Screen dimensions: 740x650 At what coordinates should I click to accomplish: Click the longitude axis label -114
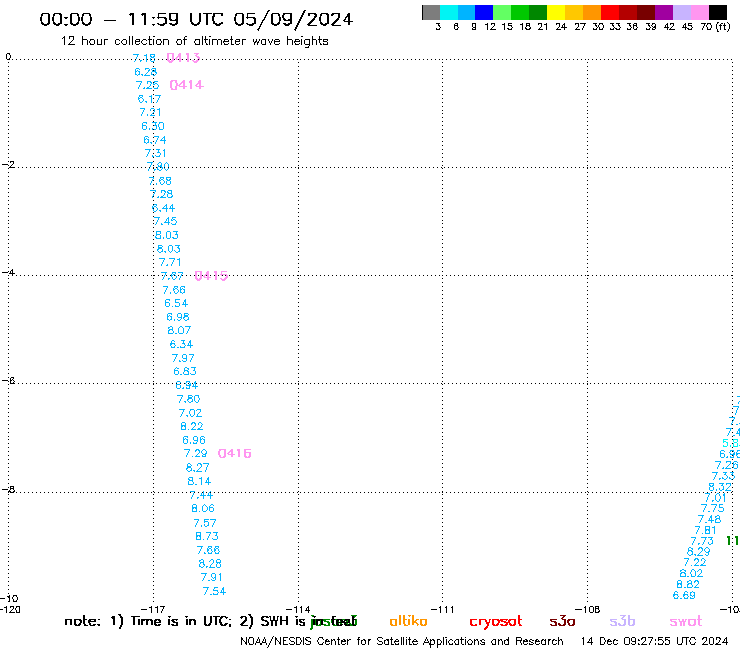point(298,609)
